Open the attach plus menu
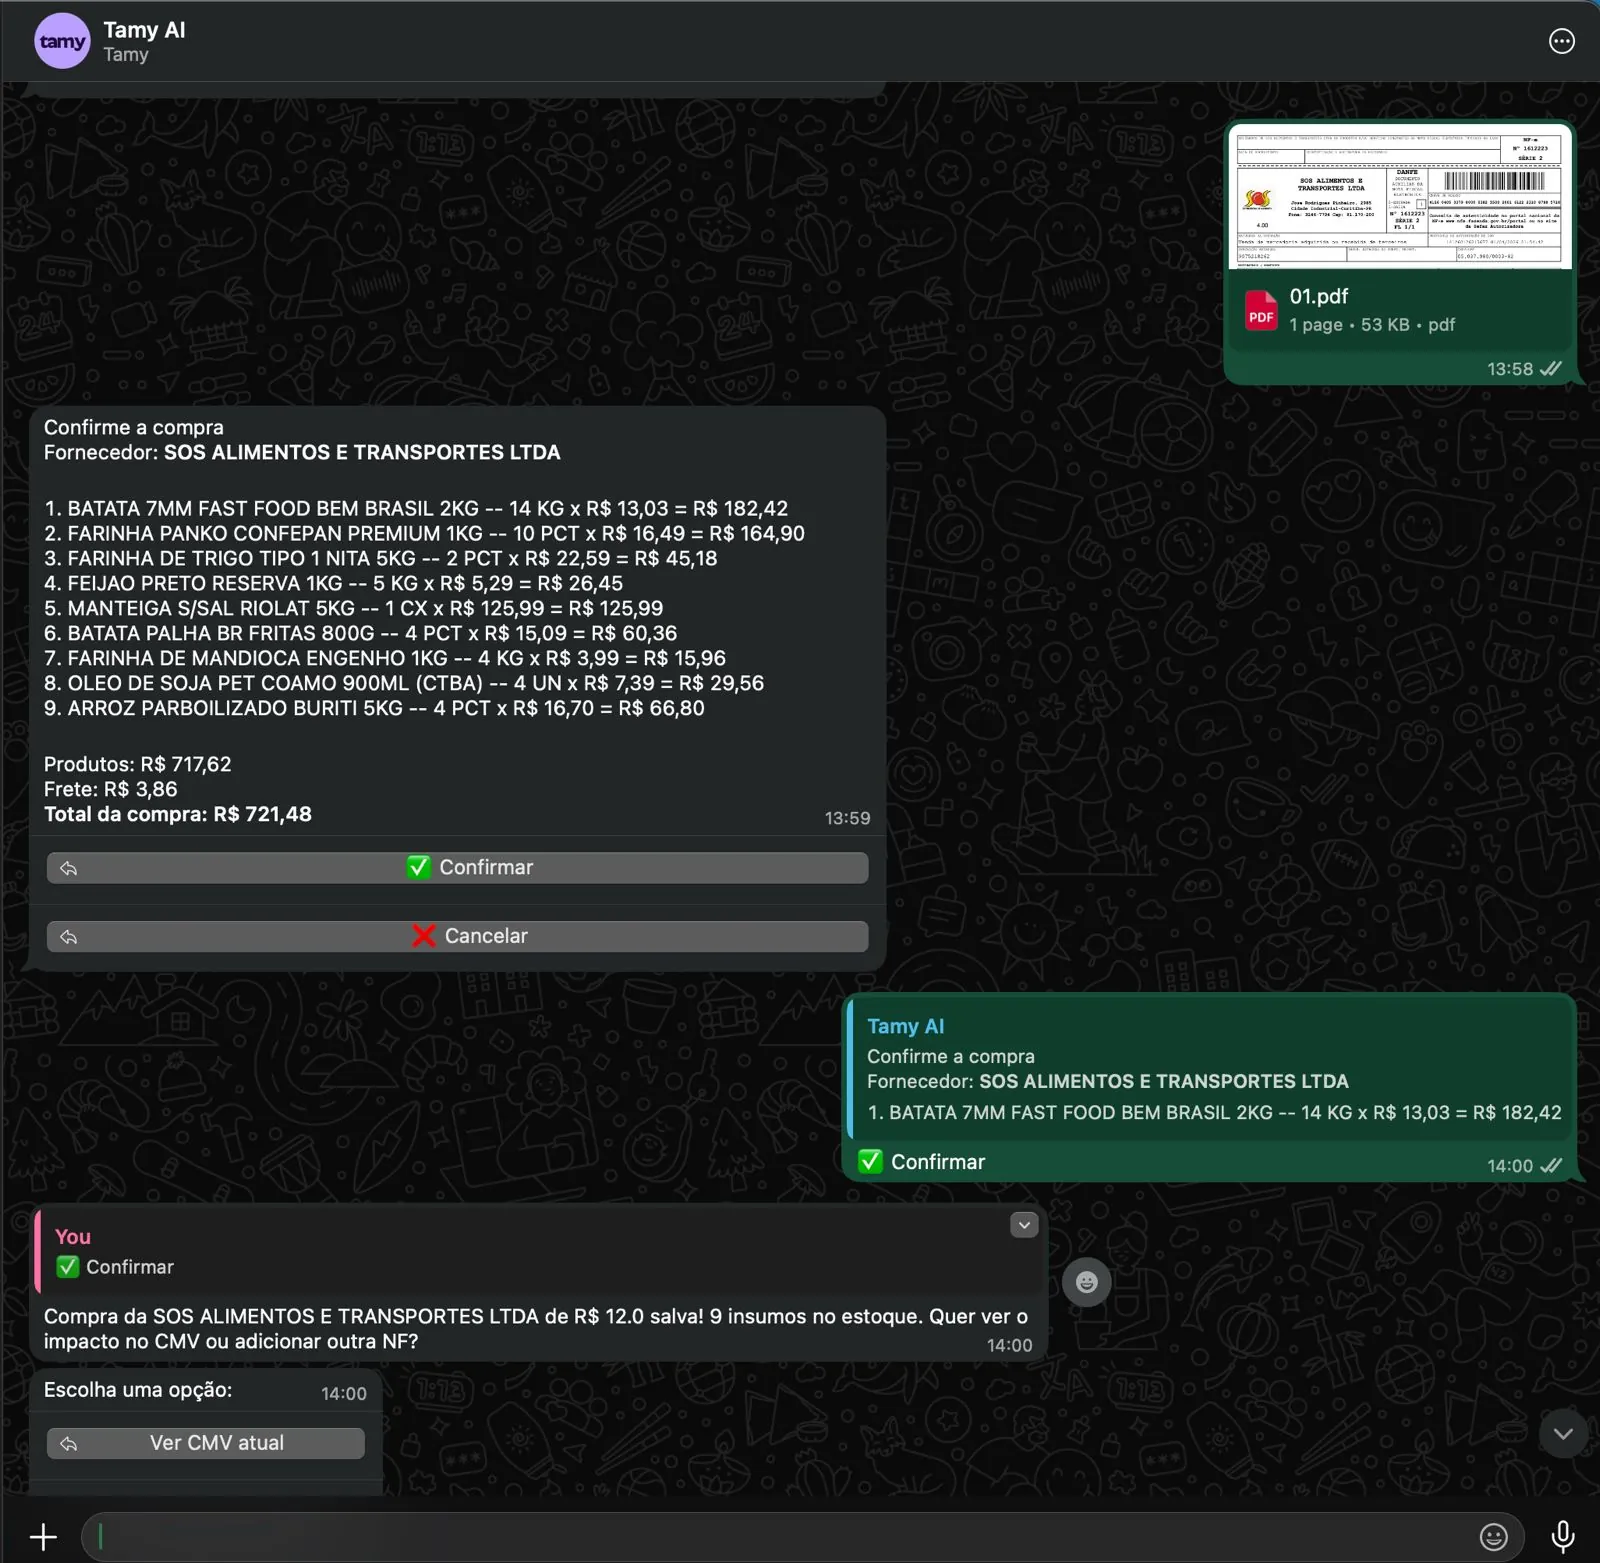The image size is (1600, 1563). point(43,1537)
